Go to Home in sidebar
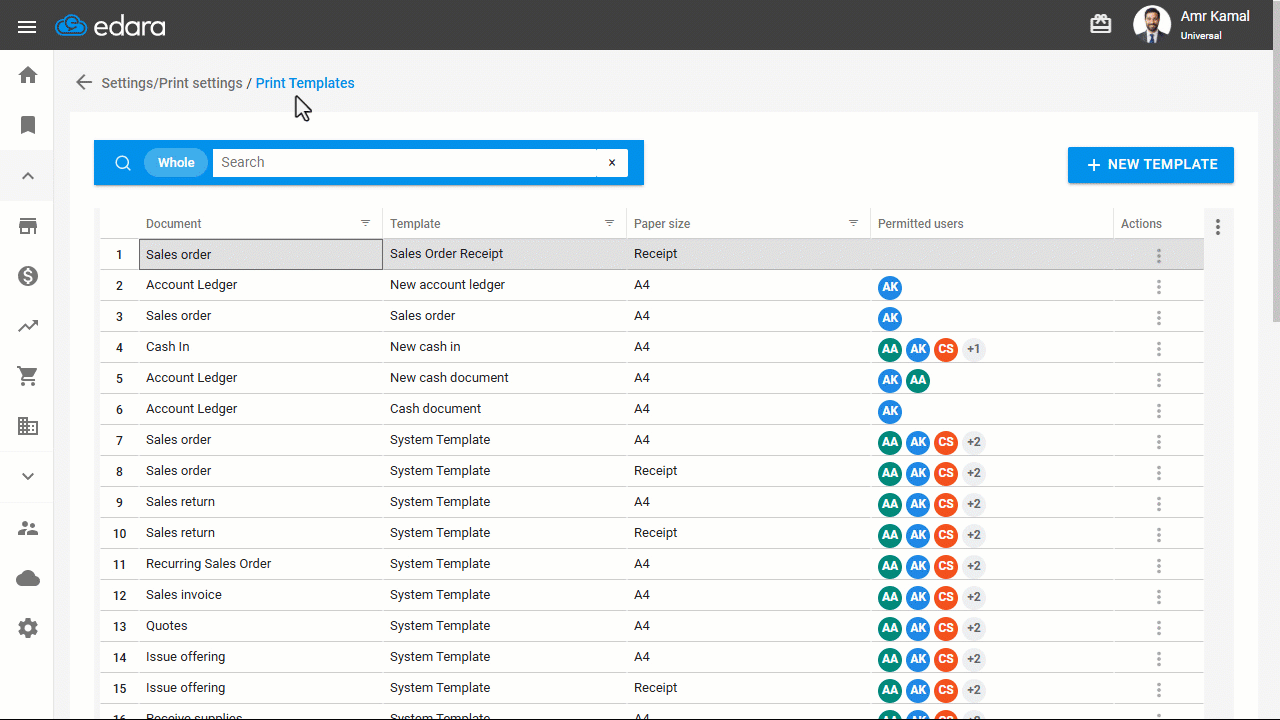The image size is (1280, 720). click(28, 75)
